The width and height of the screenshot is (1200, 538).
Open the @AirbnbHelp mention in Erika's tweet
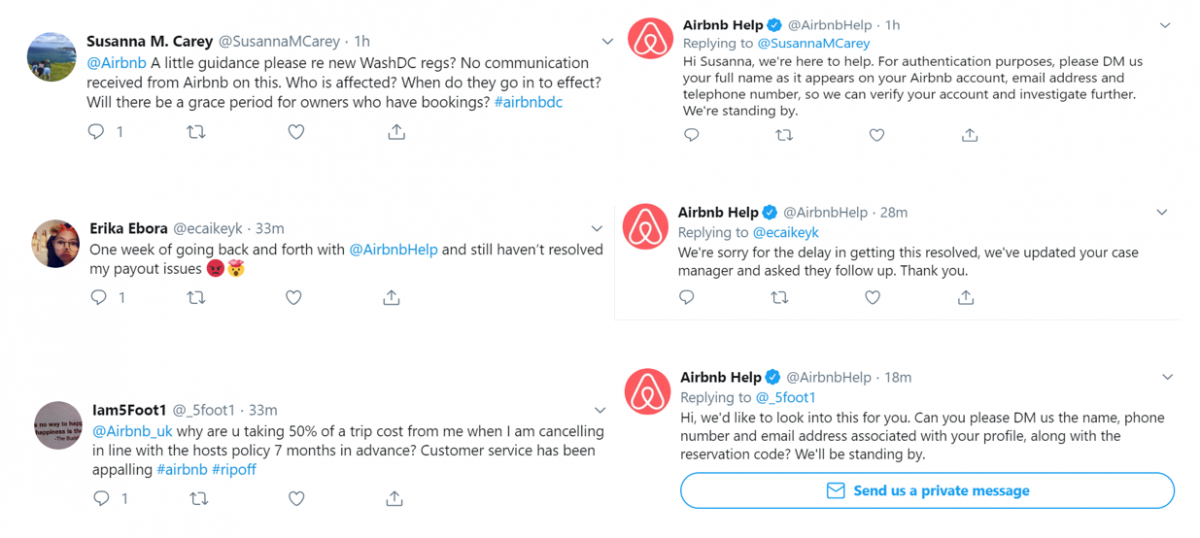tap(393, 249)
